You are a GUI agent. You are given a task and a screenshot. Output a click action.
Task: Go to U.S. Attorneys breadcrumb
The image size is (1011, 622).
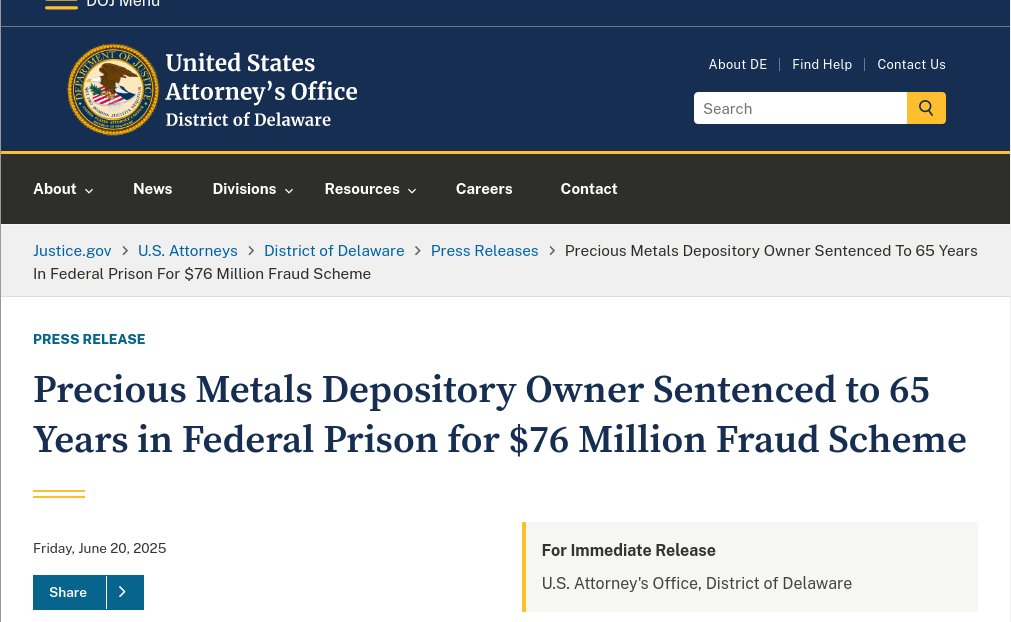(188, 251)
